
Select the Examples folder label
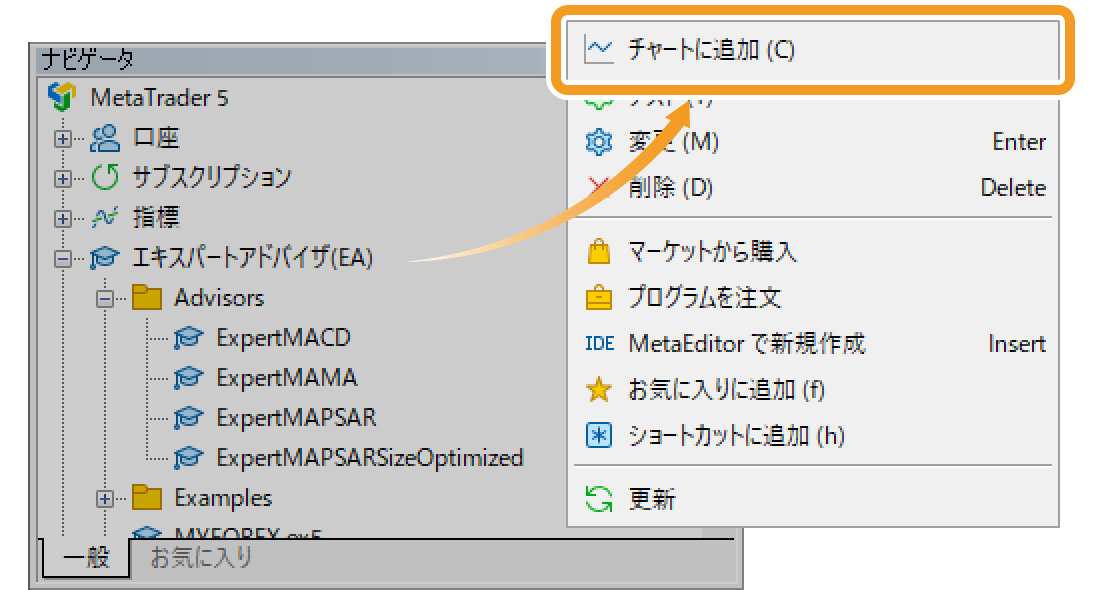click(x=222, y=497)
